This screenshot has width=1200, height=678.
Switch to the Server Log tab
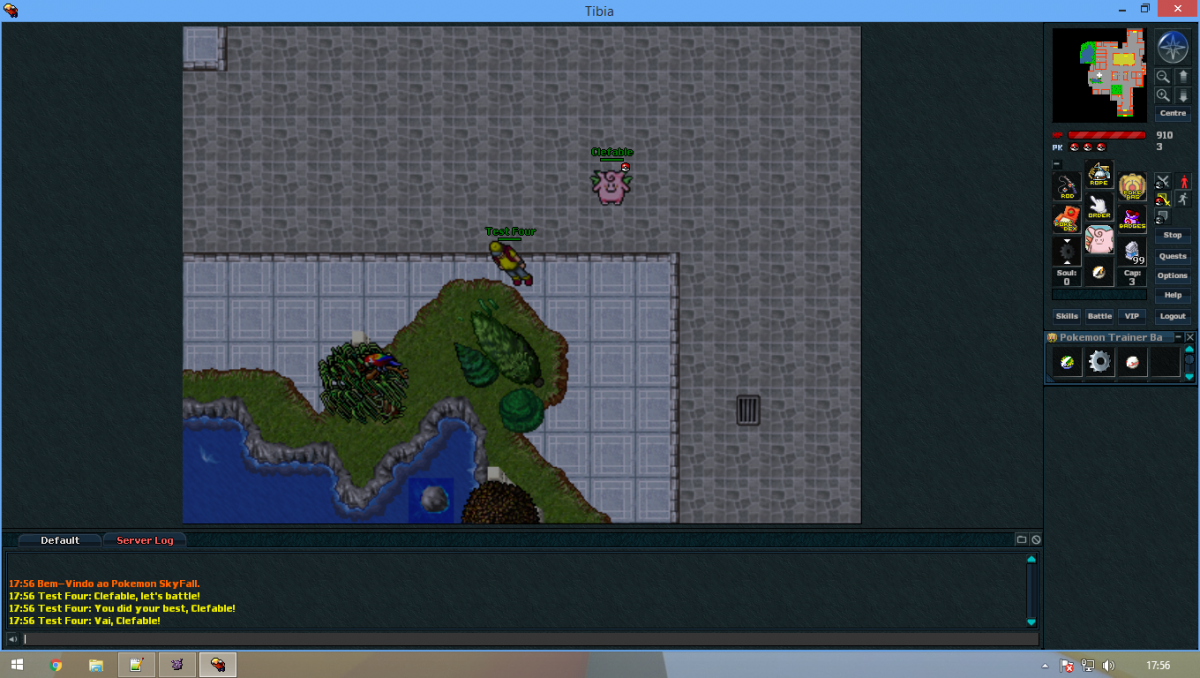pos(145,540)
